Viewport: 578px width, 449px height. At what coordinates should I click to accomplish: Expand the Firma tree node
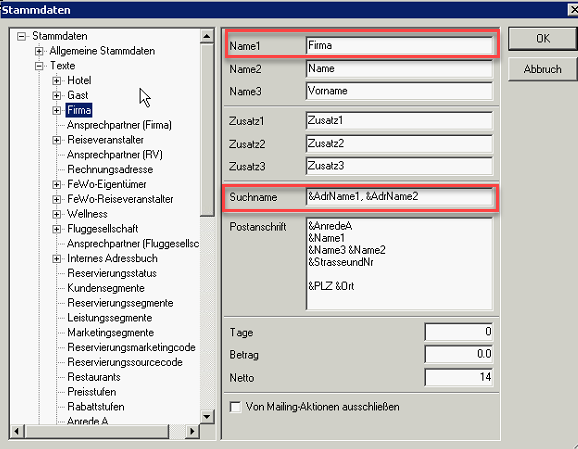pyautogui.click(x=56, y=110)
